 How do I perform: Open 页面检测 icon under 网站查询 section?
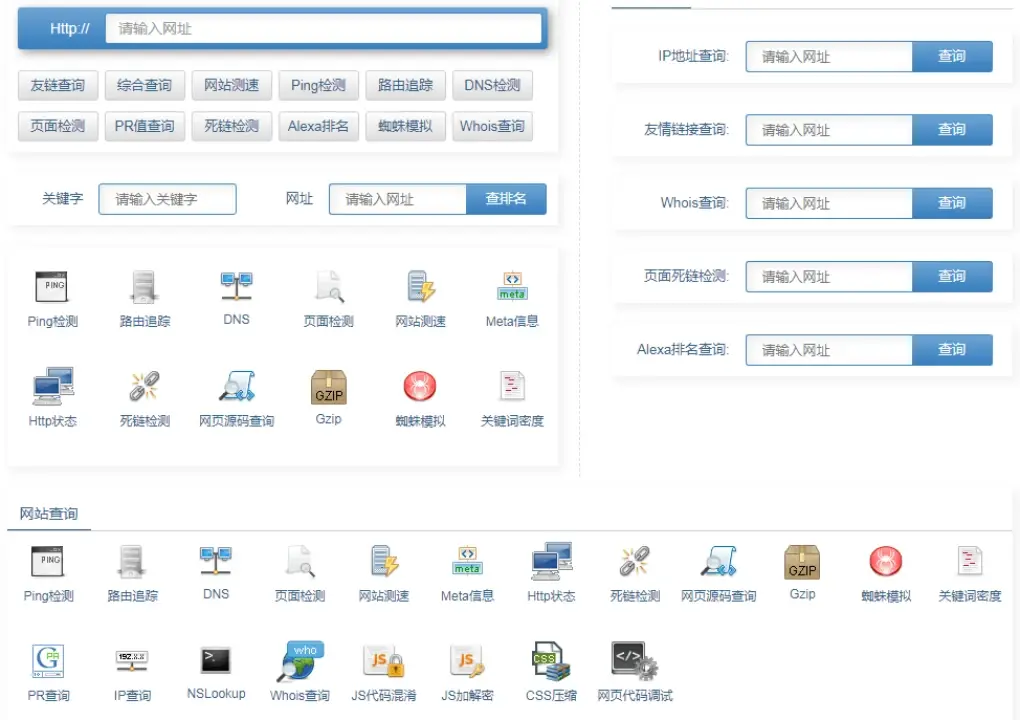tap(300, 561)
